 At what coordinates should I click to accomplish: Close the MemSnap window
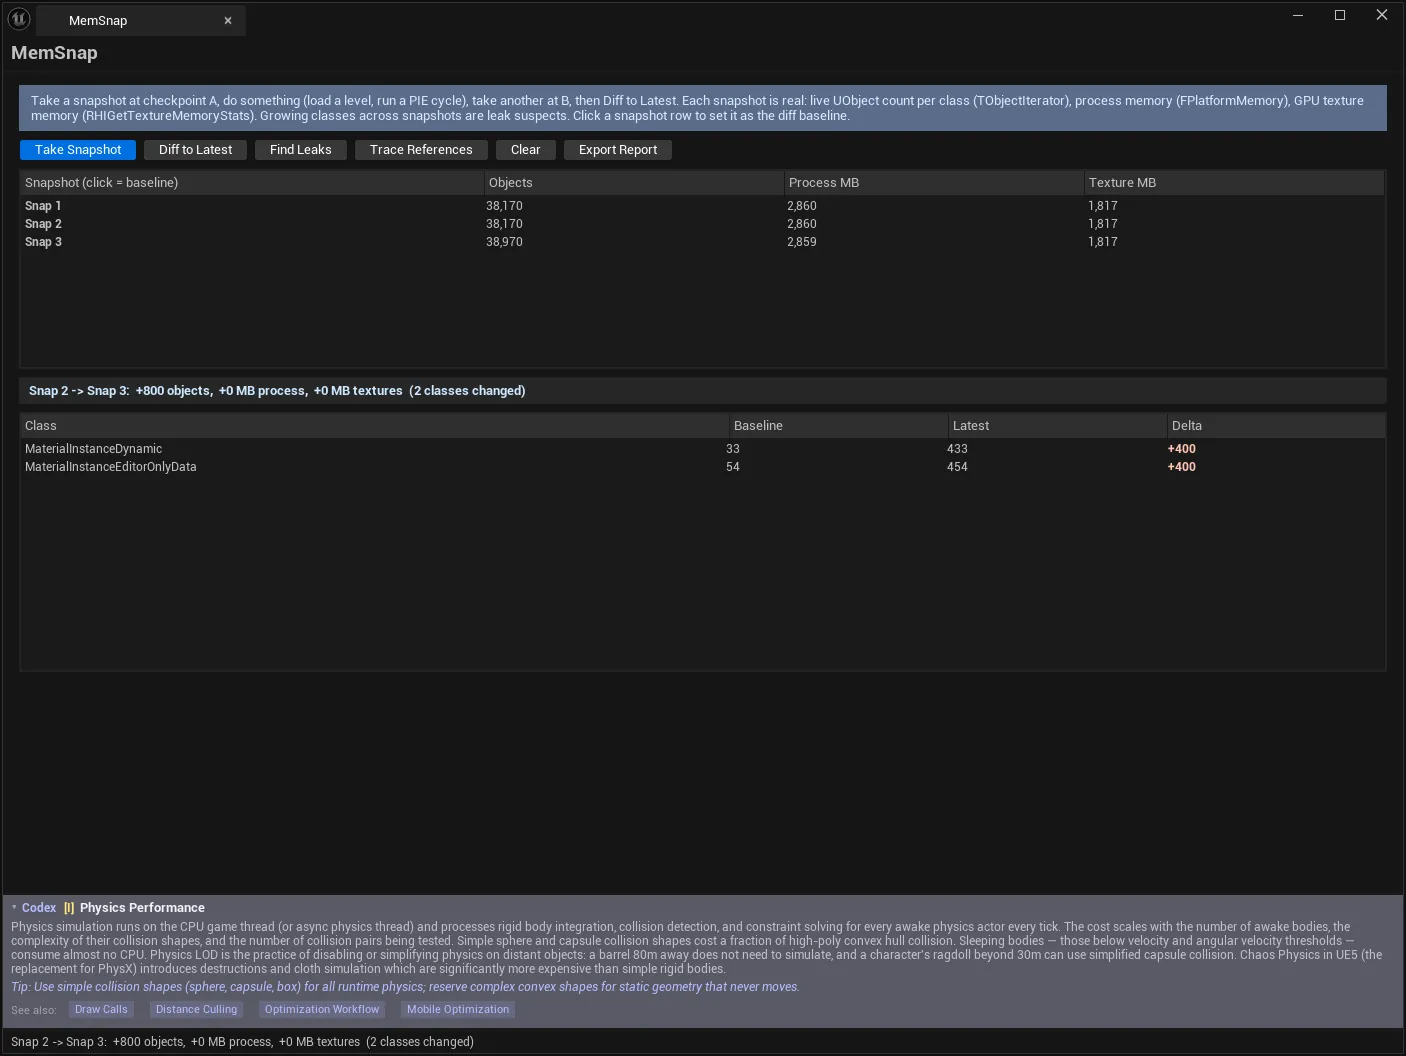point(1382,15)
